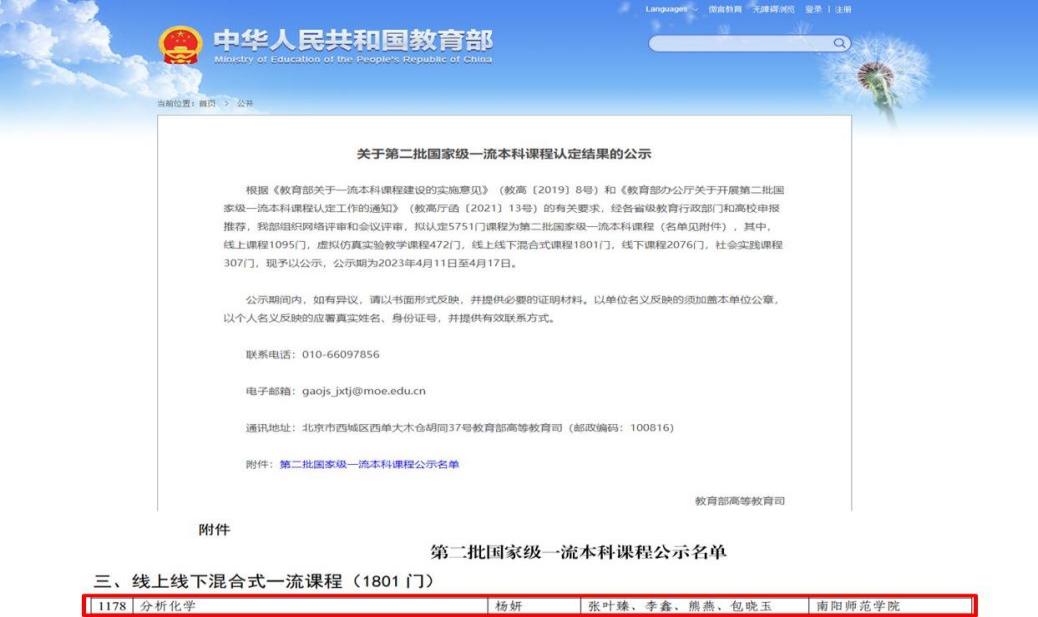The height and width of the screenshot is (617, 1038).
Task: Click the contact phone number 010-66097856
Action: tap(340, 354)
